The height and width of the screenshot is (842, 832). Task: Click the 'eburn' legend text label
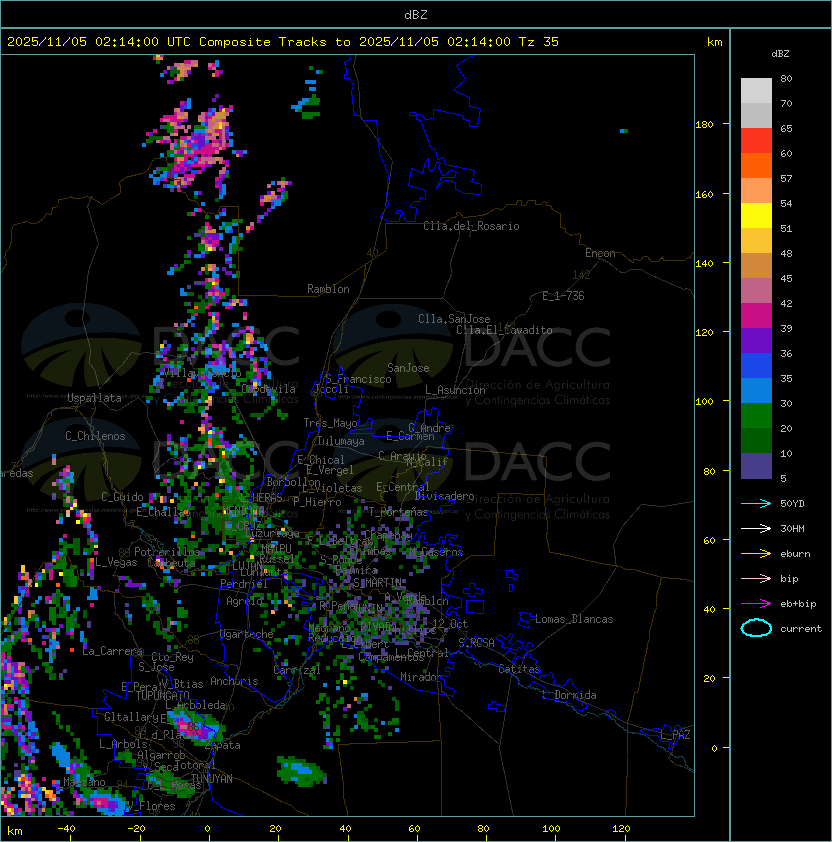795,554
